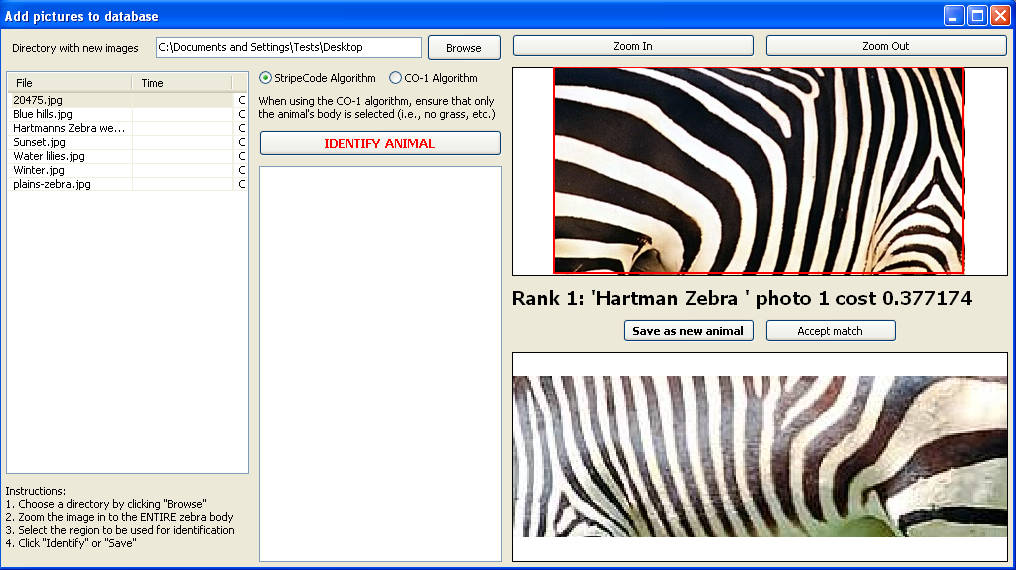Image resolution: width=1016 pixels, height=570 pixels.
Task: Pick Water lilies.jpg in the list
Action: 48,156
